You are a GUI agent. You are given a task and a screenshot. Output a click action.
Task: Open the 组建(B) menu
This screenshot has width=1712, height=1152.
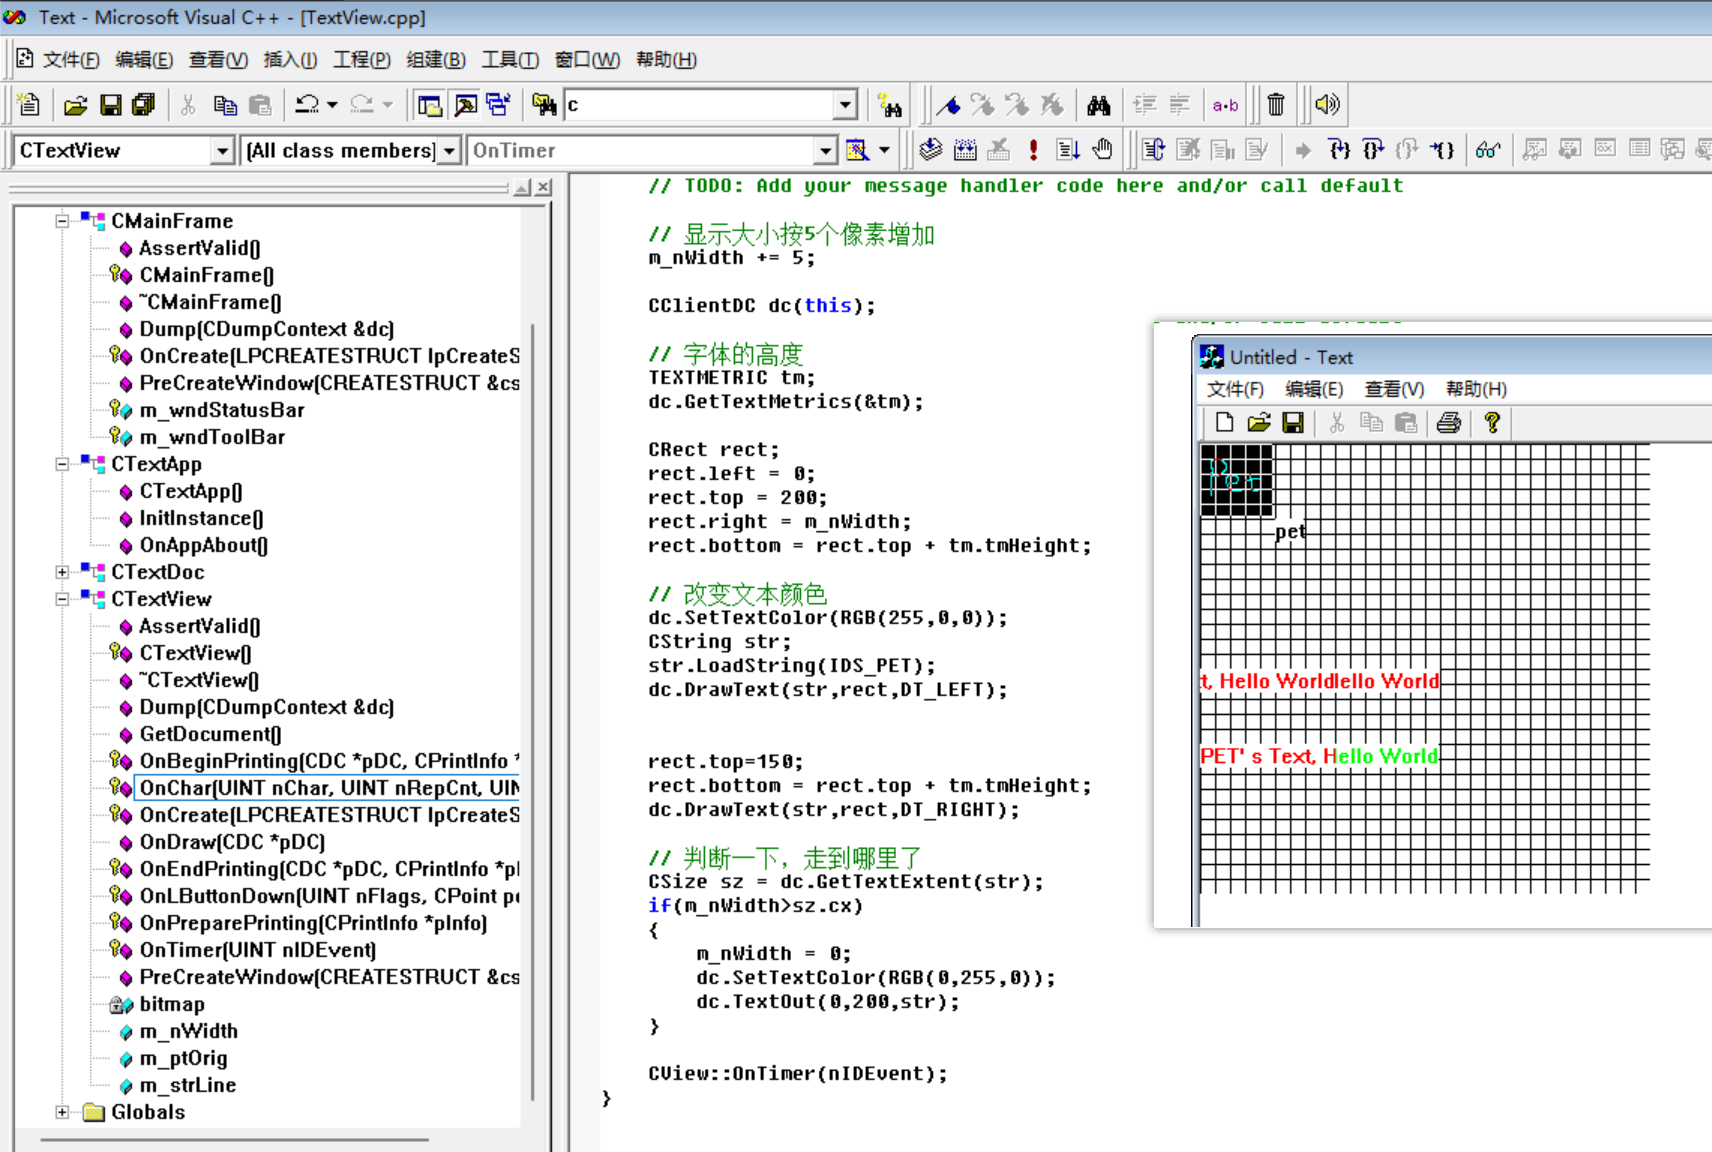tap(436, 60)
